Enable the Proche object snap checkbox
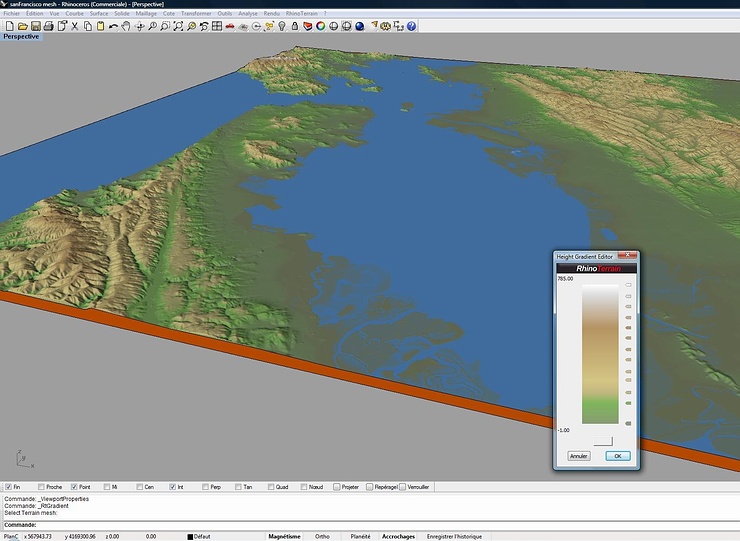 click(40, 487)
